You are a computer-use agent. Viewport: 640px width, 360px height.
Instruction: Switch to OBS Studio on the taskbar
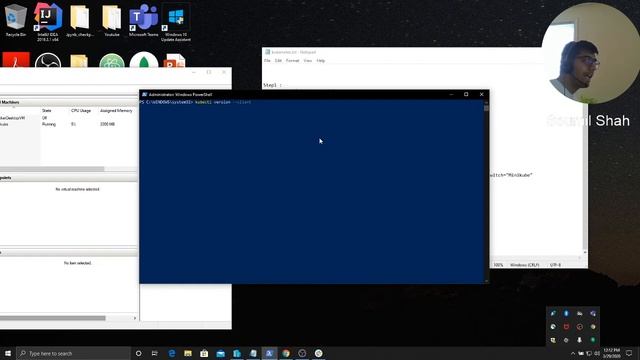[302, 353]
